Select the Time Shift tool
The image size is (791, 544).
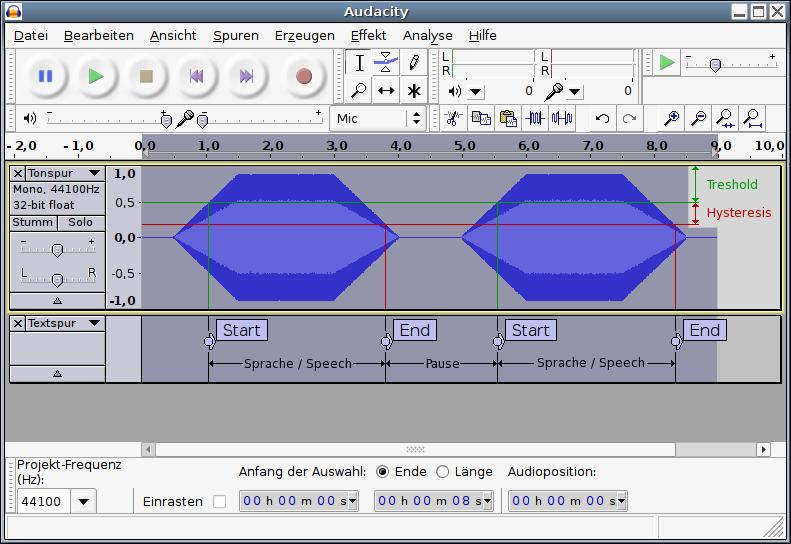click(x=386, y=90)
